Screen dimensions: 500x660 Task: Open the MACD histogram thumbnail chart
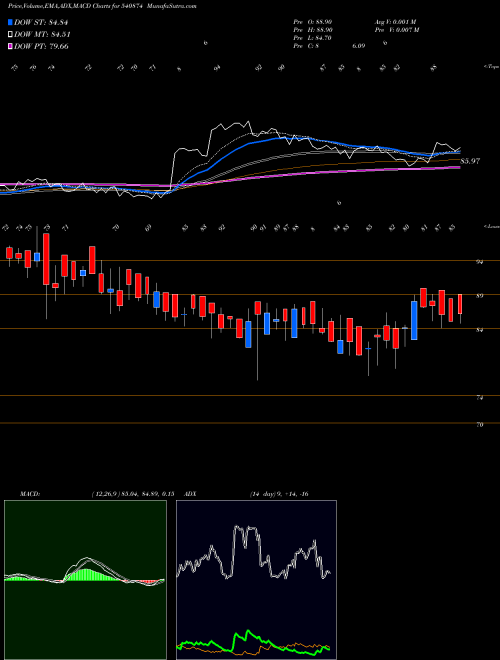click(x=85, y=580)
